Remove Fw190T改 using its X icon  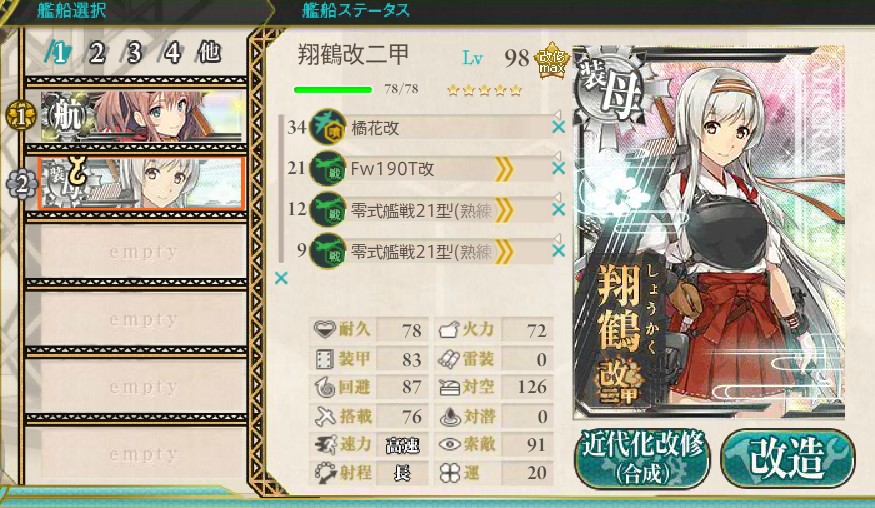coord(558,168)
